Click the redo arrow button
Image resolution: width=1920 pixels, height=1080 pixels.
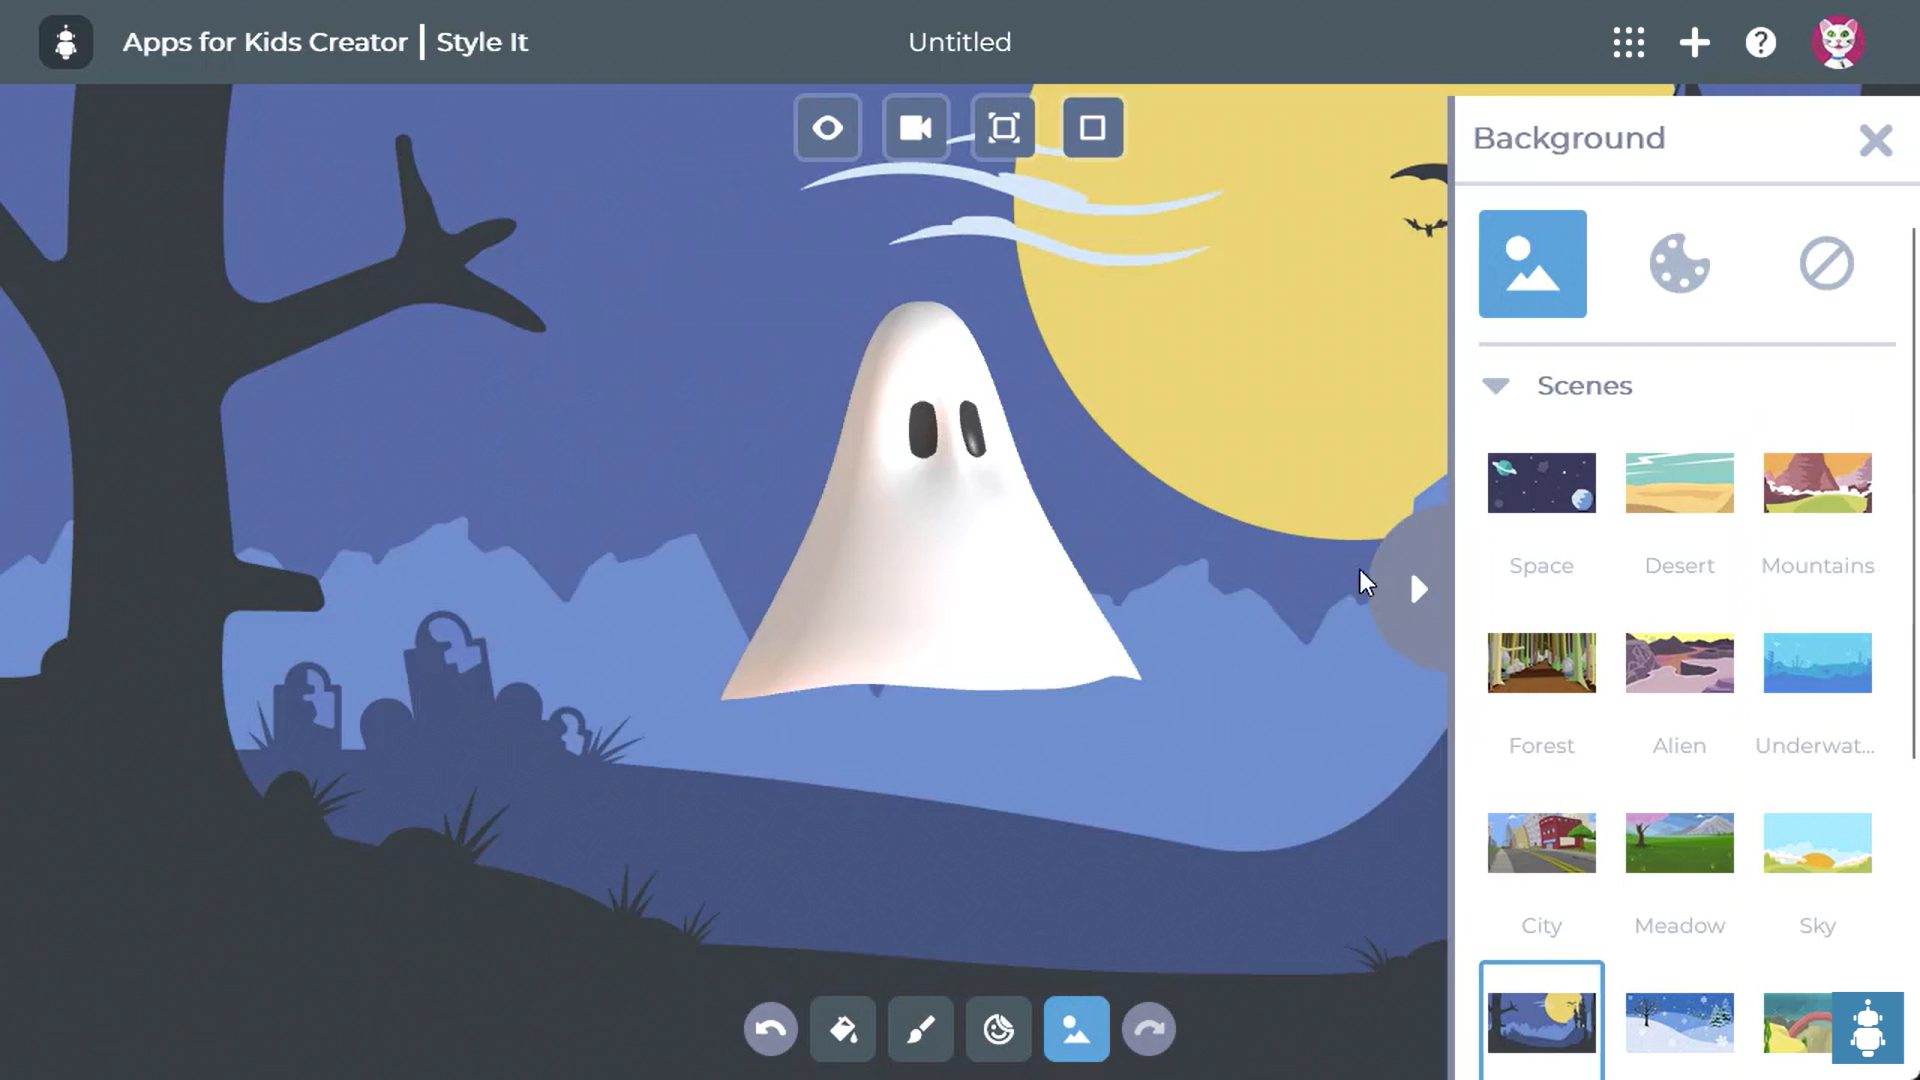[x=1149, y=1029]
